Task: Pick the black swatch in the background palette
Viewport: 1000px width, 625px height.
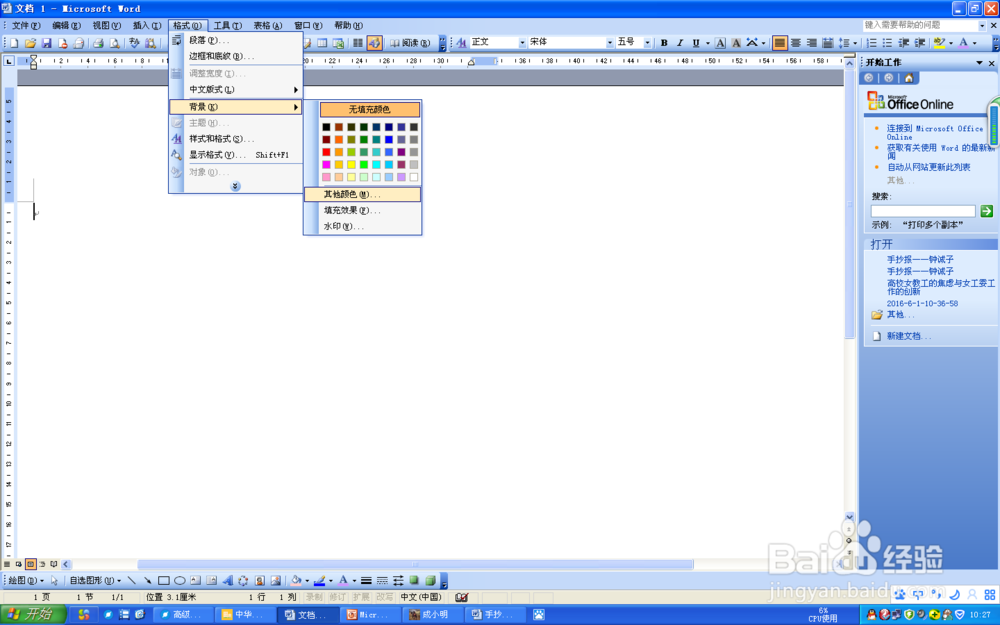Action: click(x=327, y=127)
